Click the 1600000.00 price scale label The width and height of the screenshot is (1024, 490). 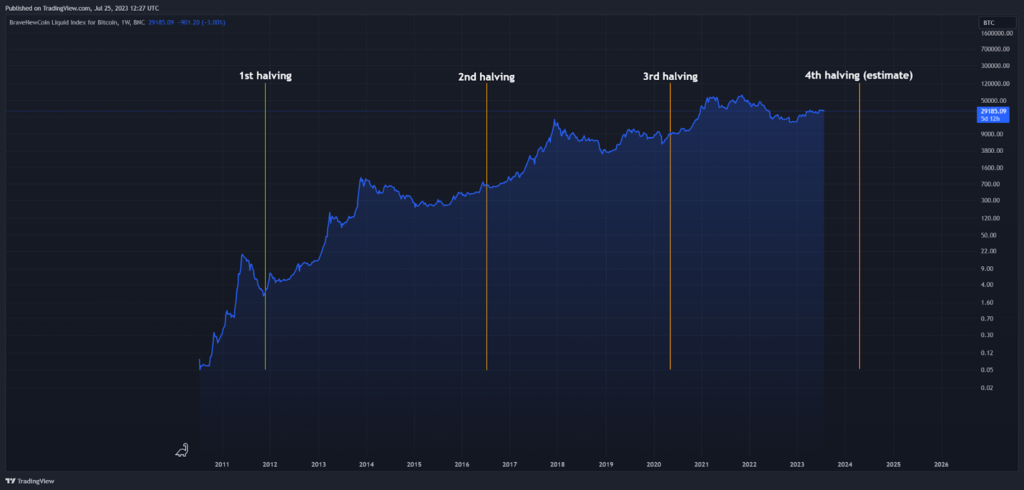996,32
